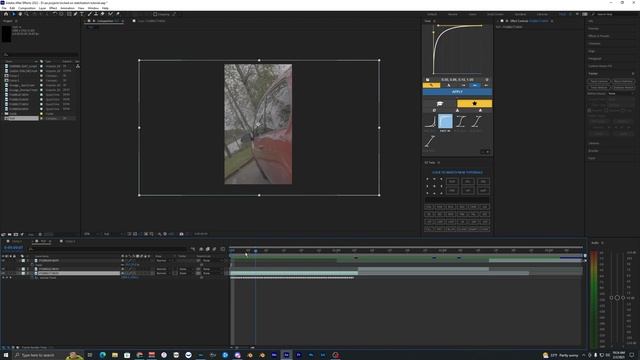Click the steep ease curve preset in Flow
The width and height of the screenshot is (640, 360).
(430, 122)
